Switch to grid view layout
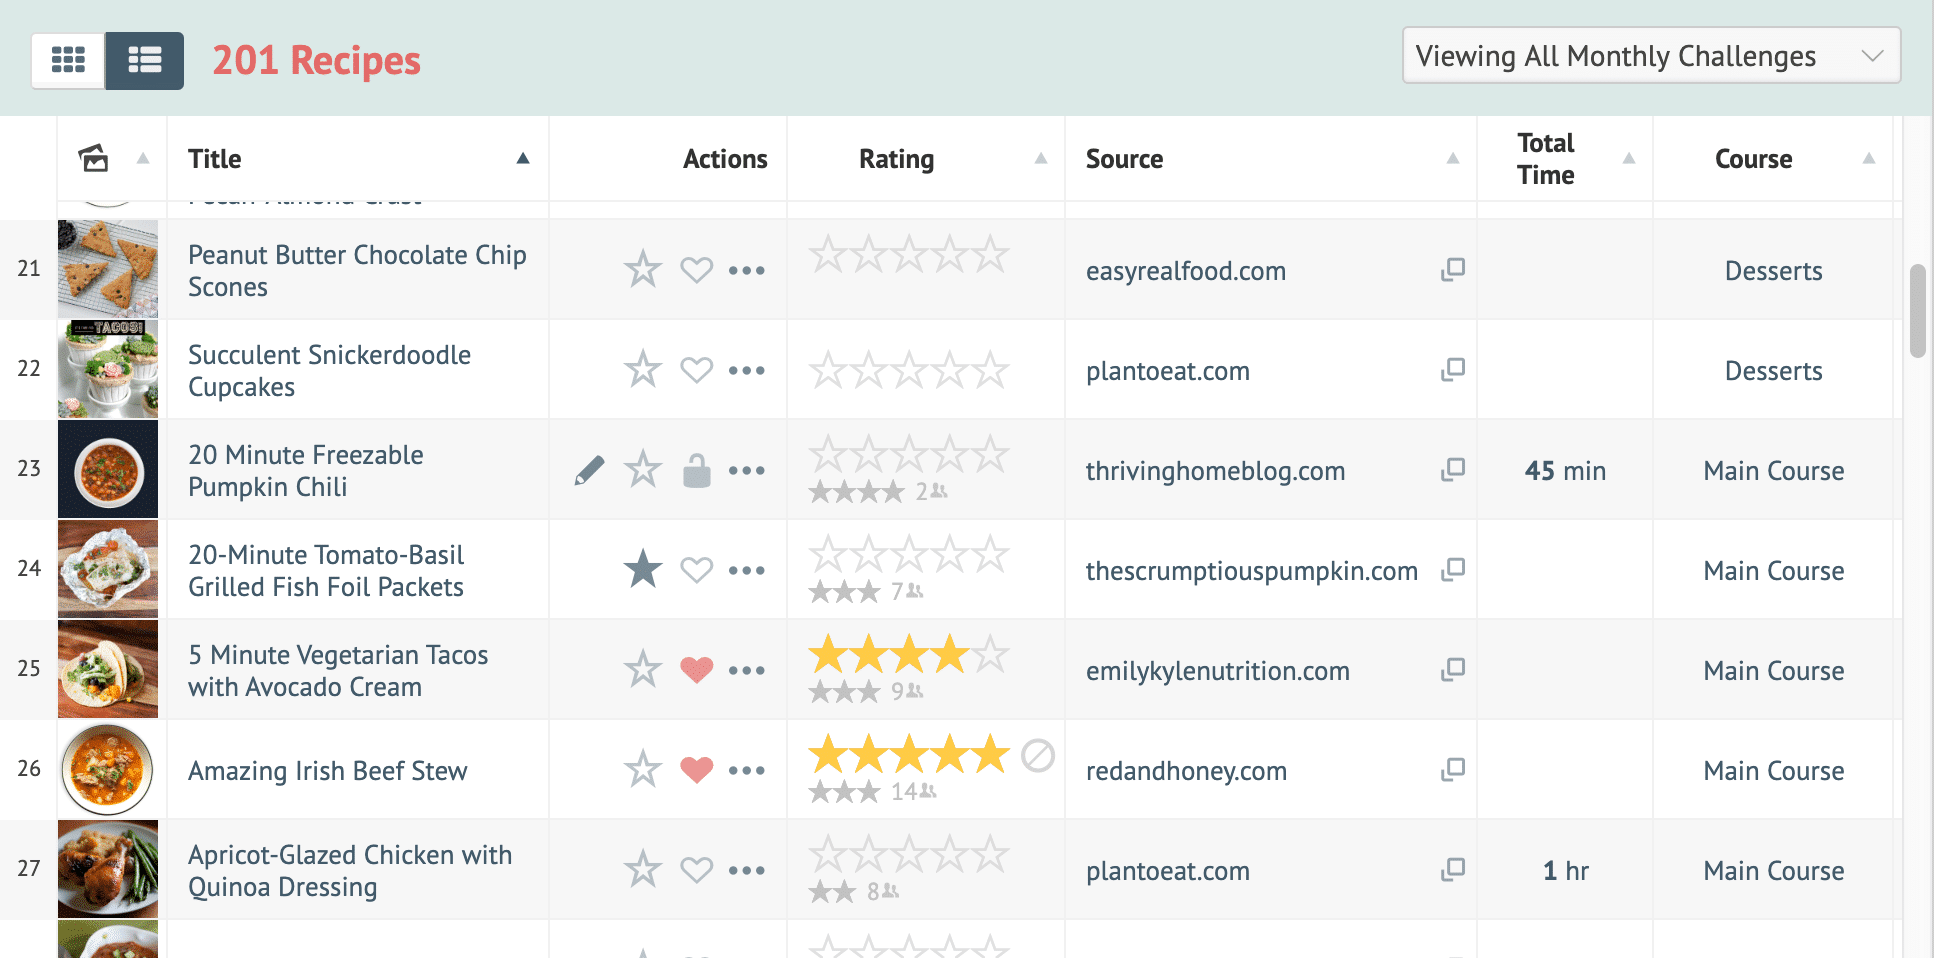Image resolution: width=1934 pixels, height=958 pixels. coord(68,61)
